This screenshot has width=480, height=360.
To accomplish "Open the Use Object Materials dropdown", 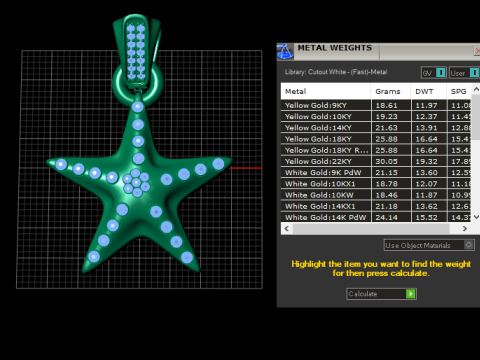I will tap(429, 245).
